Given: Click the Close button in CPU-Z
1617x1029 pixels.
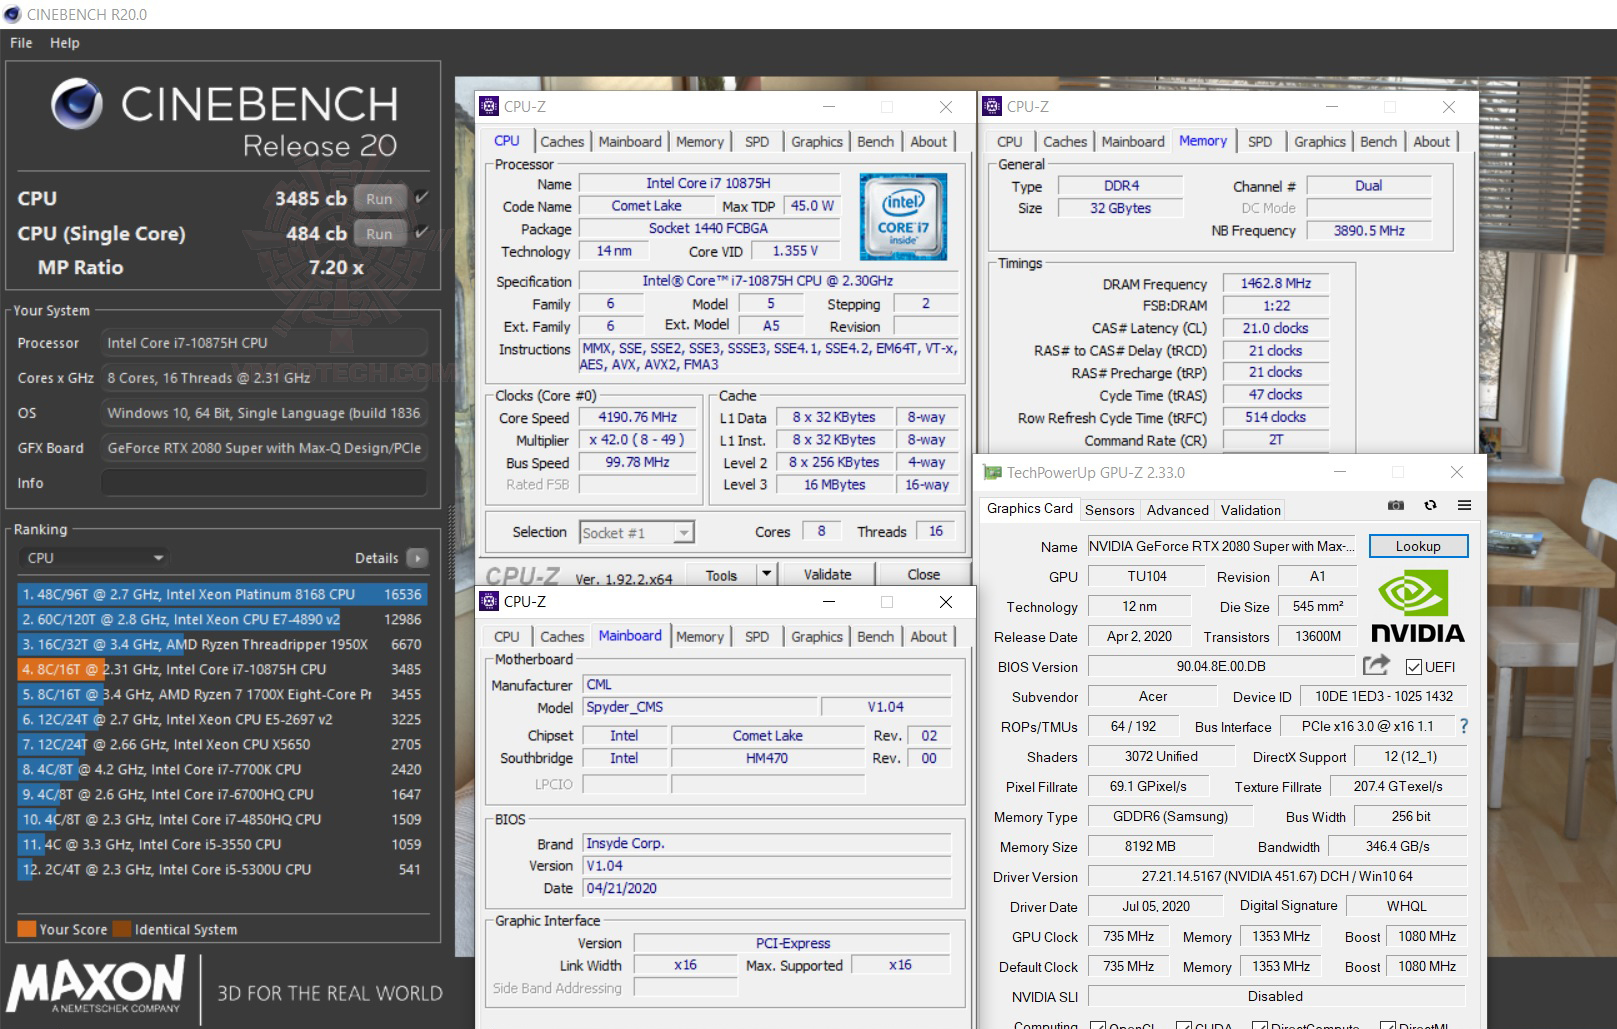Looking at the screenshot, I should click(x=924, y=574).
